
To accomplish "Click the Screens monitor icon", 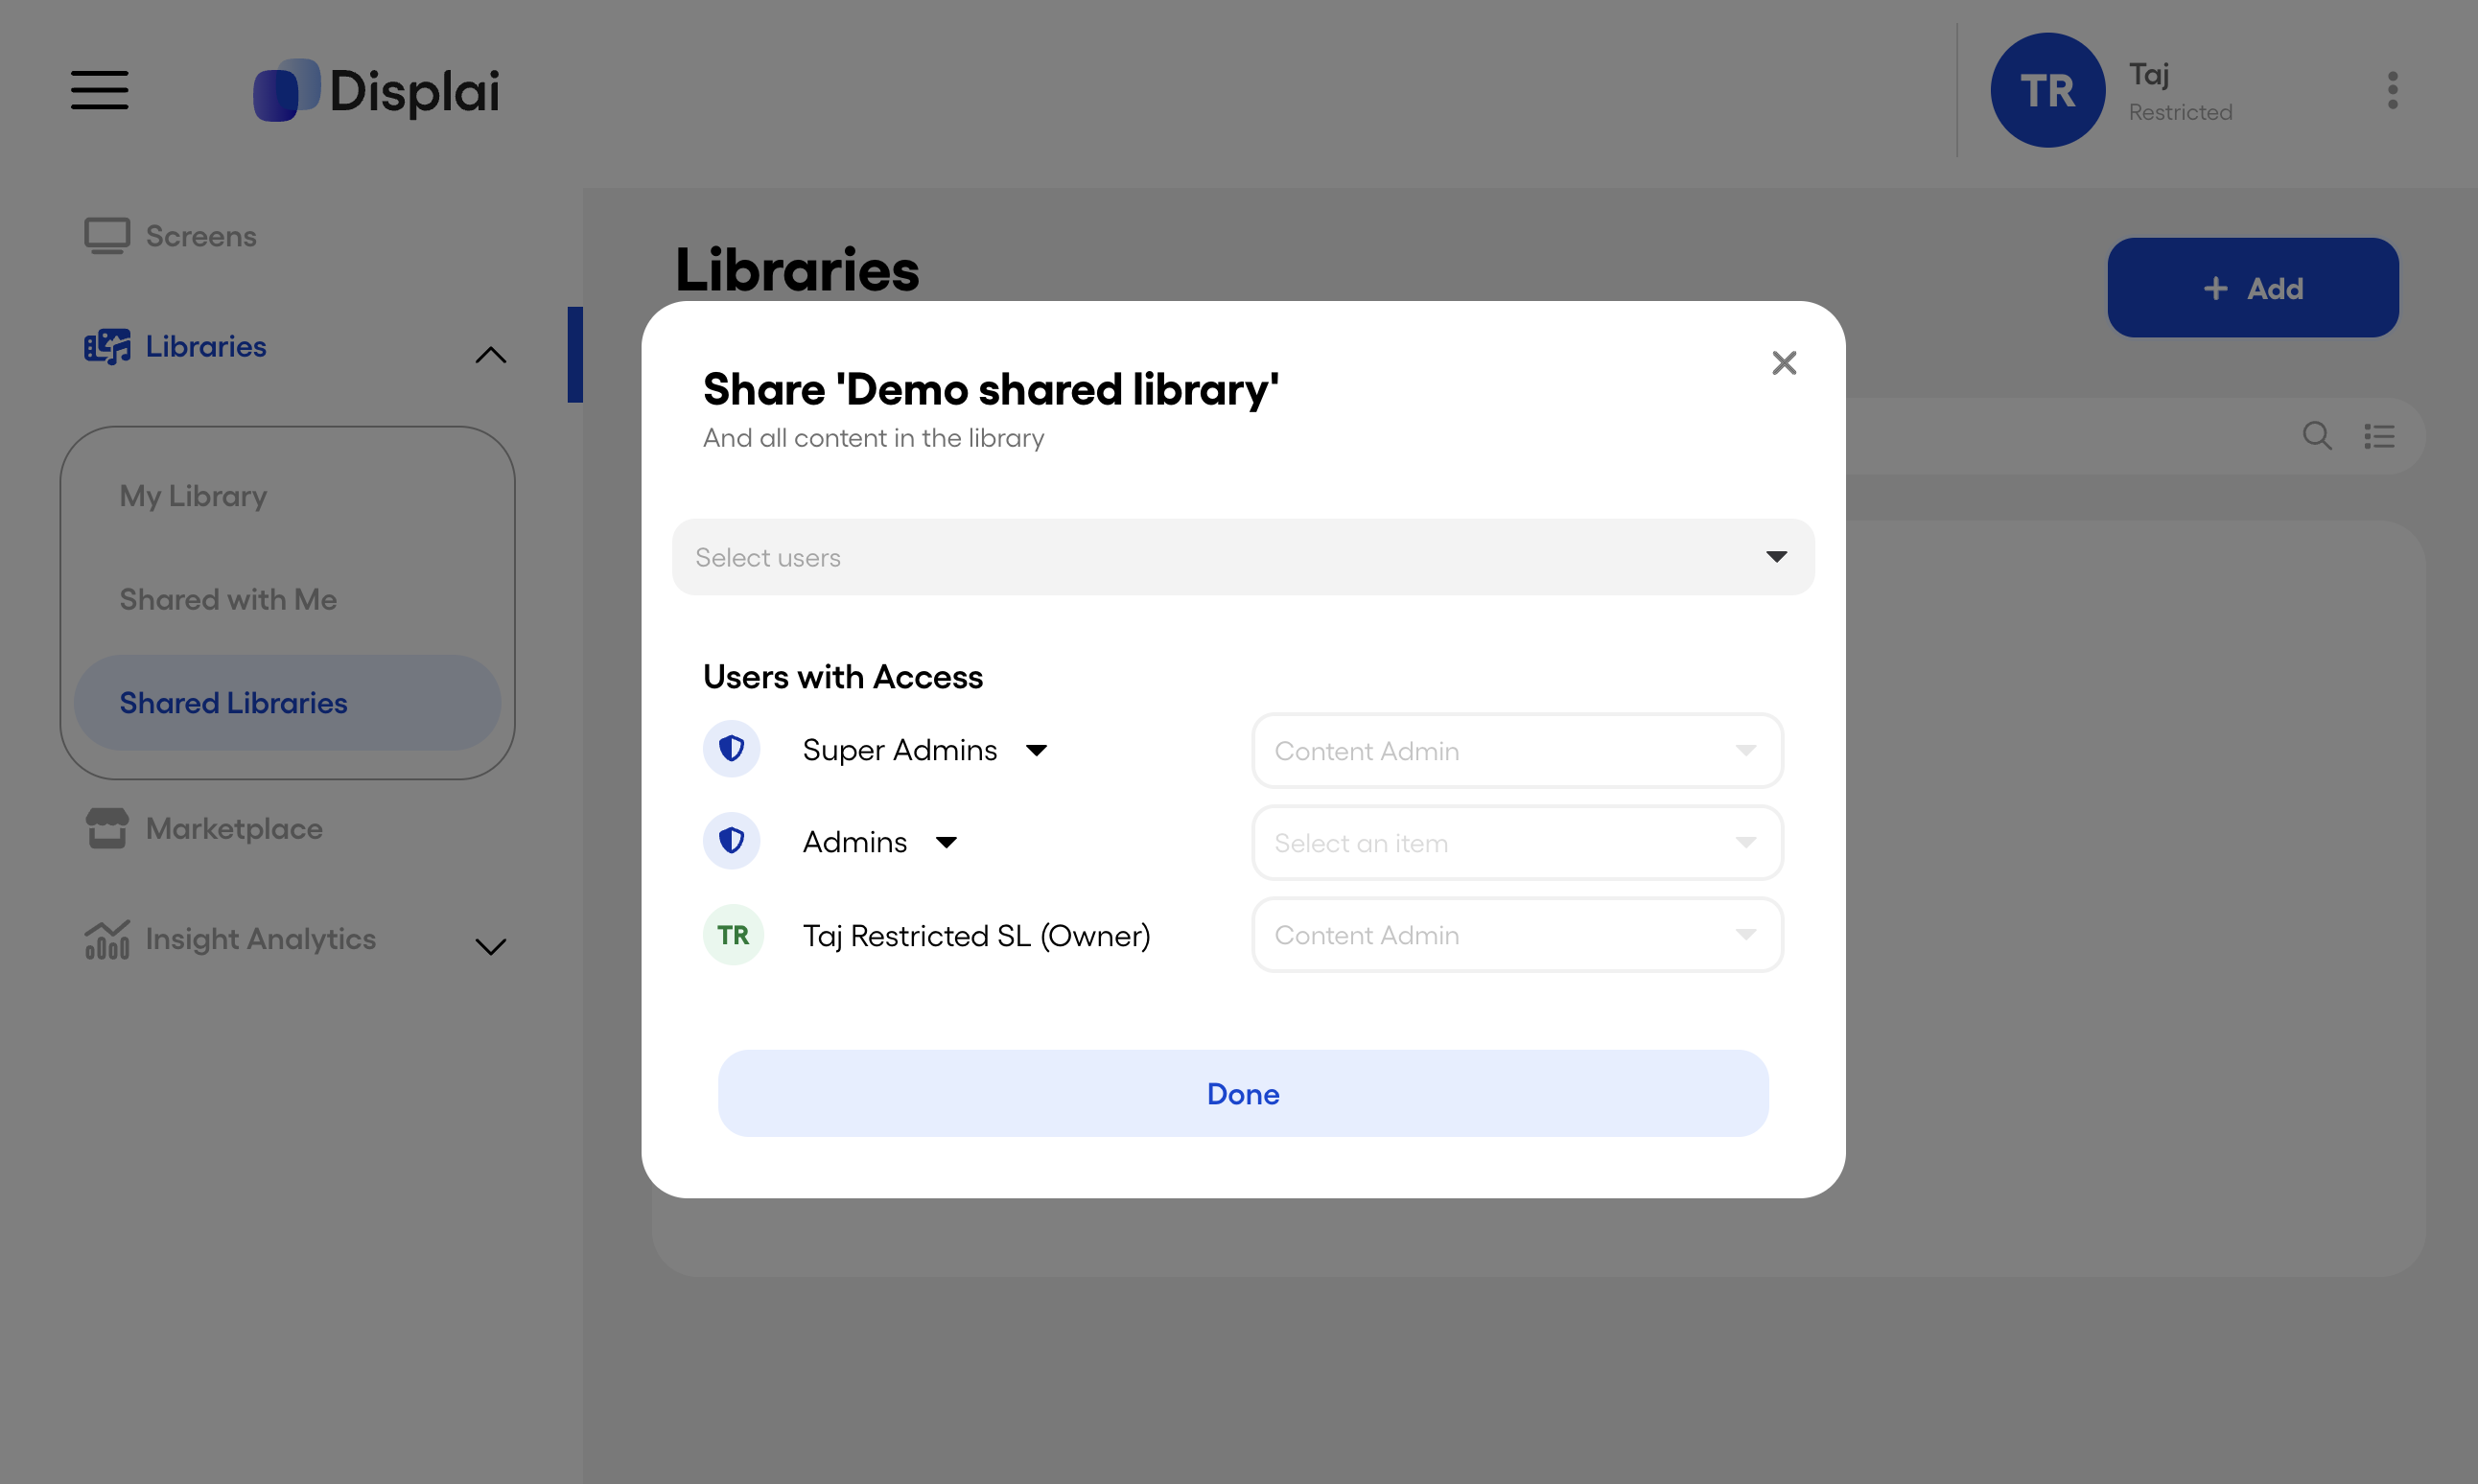I will pos(107,236).
